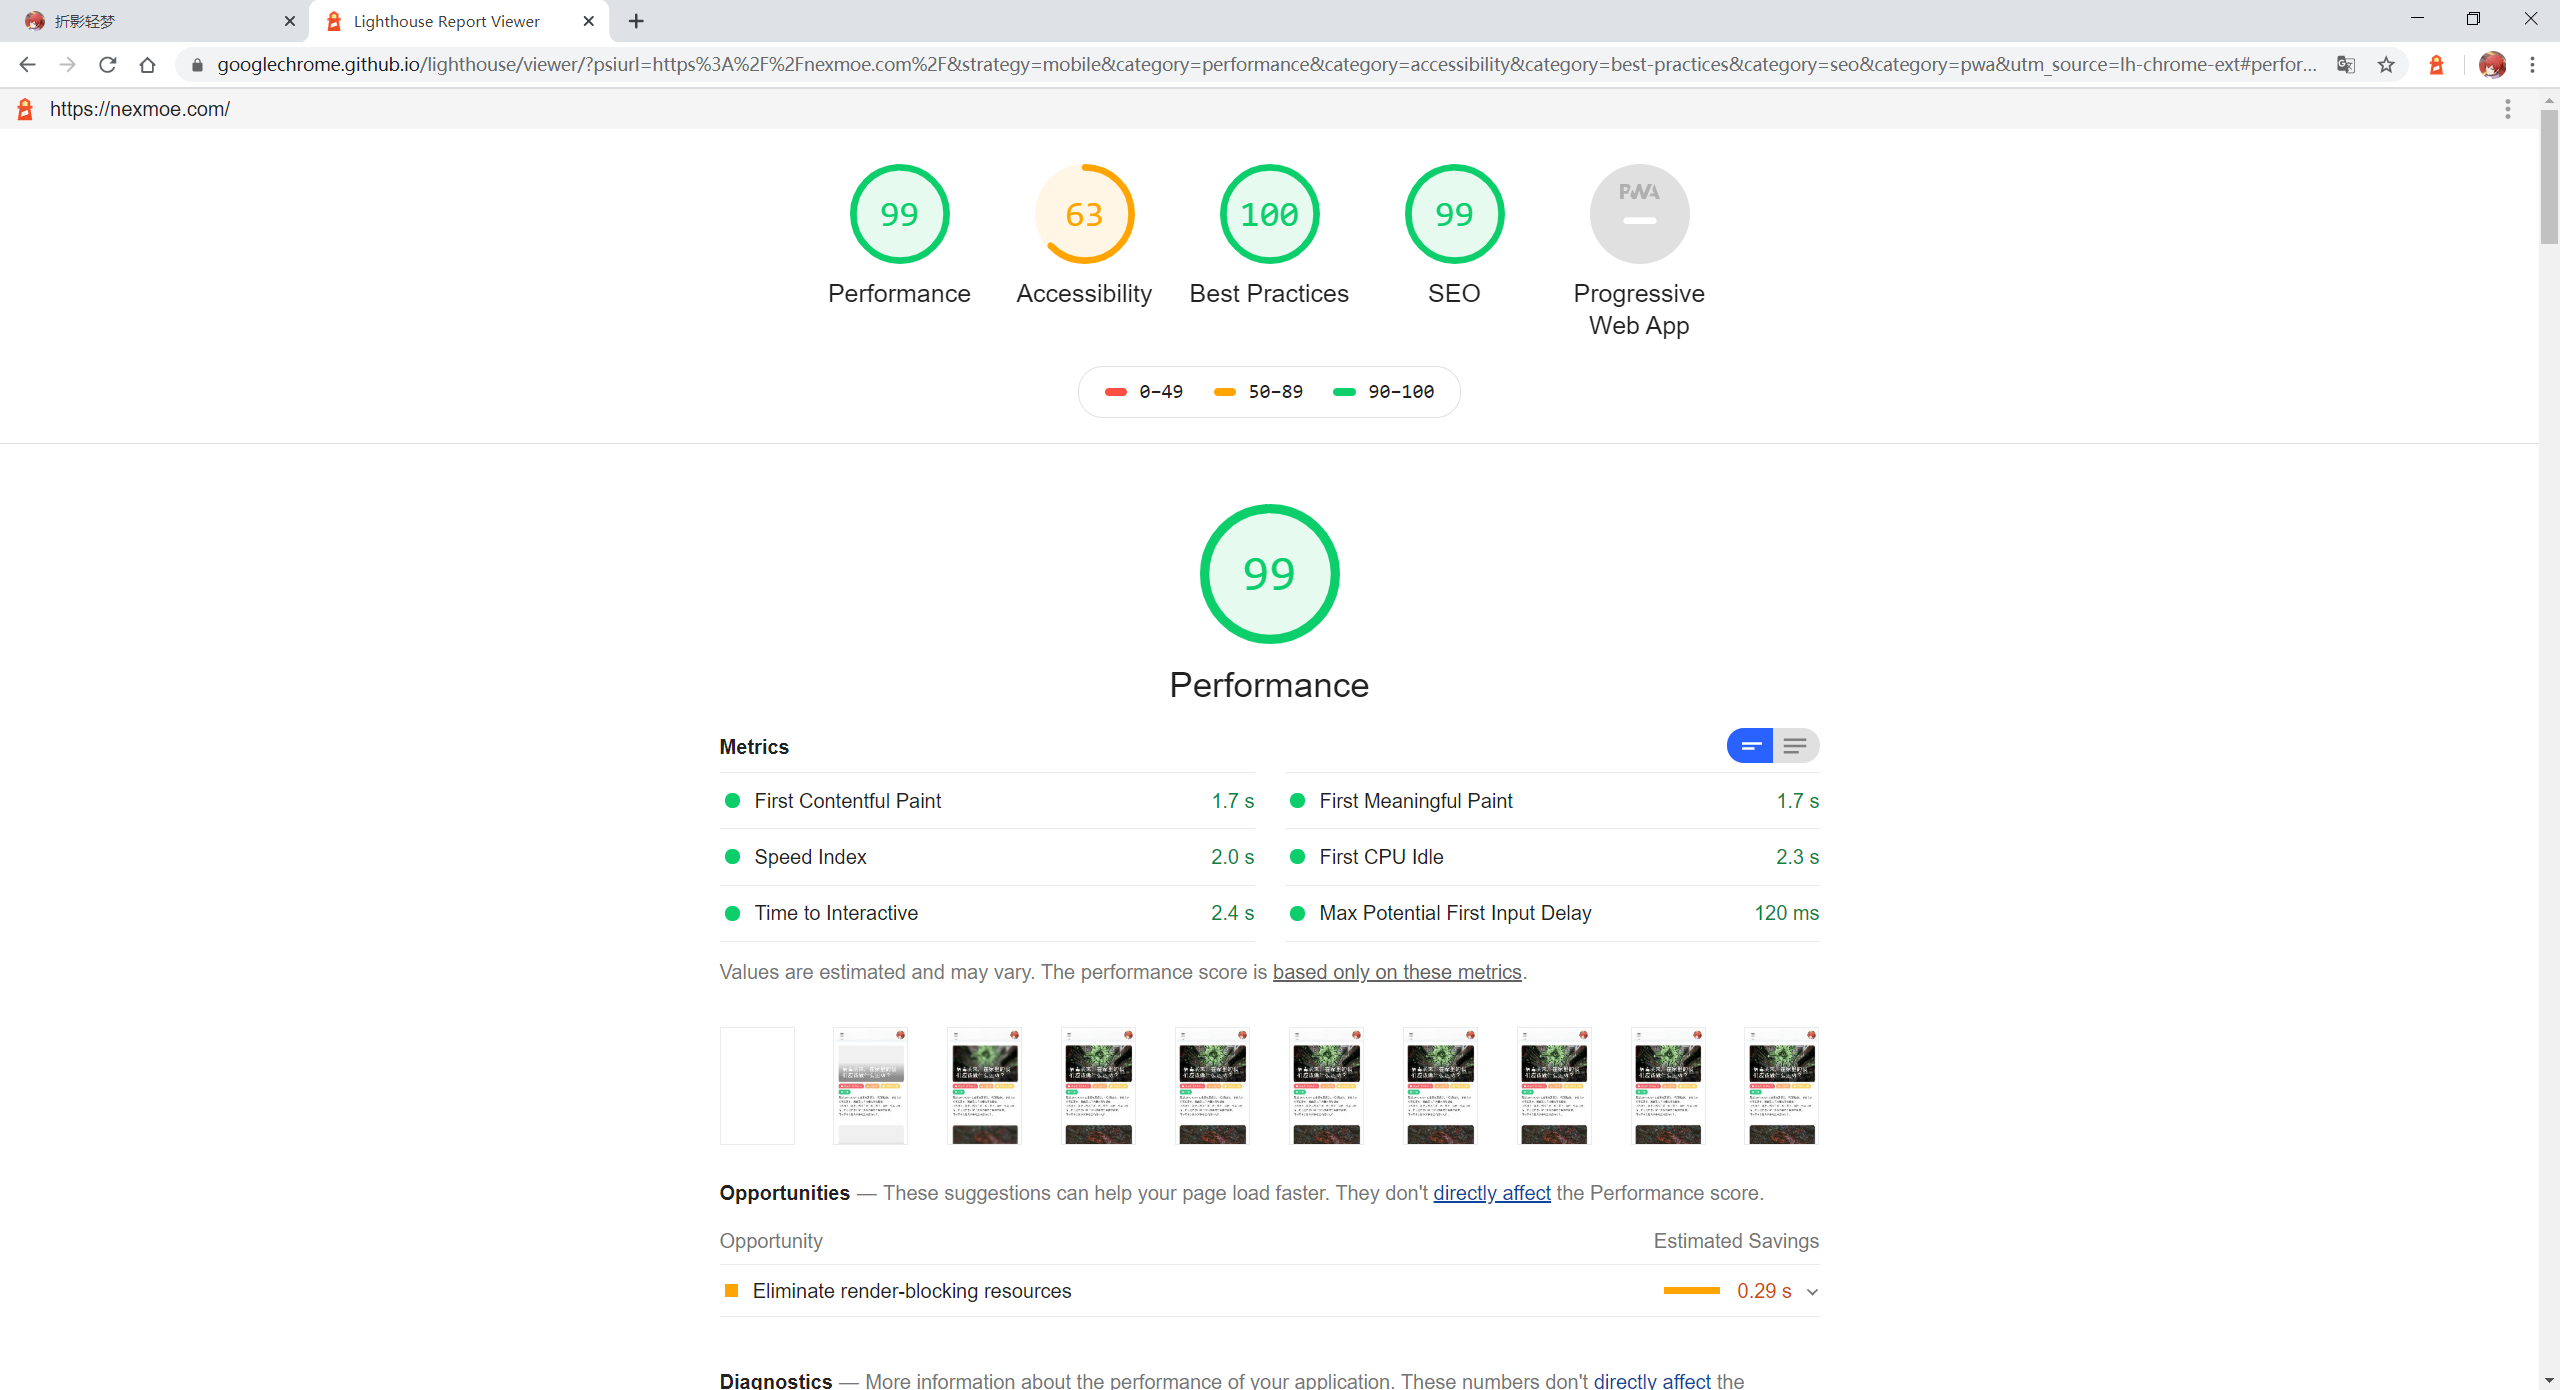Expand the First Contentful Paint metric row
The image size is (2560, 1390).
847,801
